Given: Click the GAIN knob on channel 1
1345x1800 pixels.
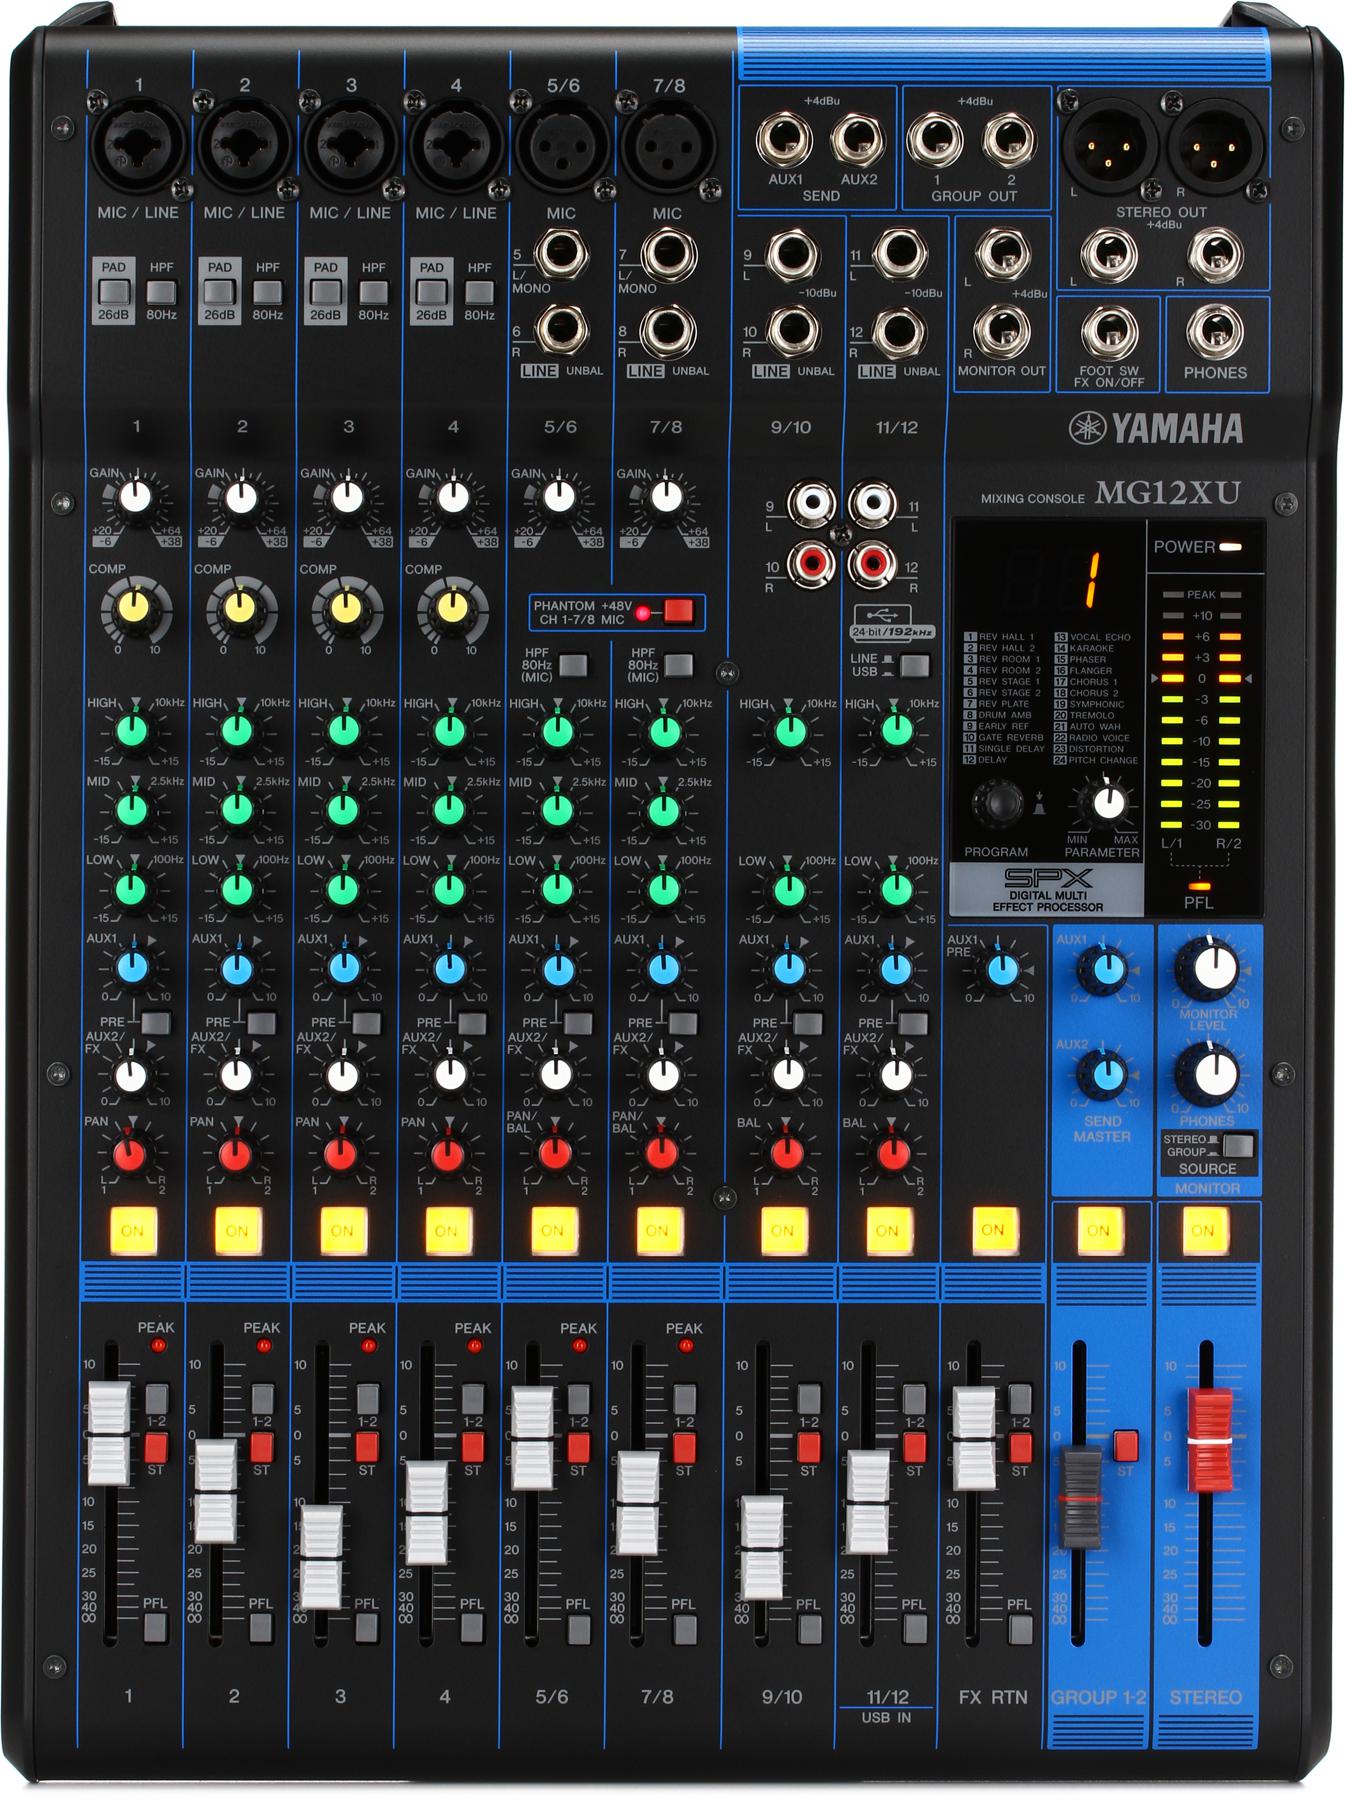Looking at the screenshot, I should click(136, 497).
